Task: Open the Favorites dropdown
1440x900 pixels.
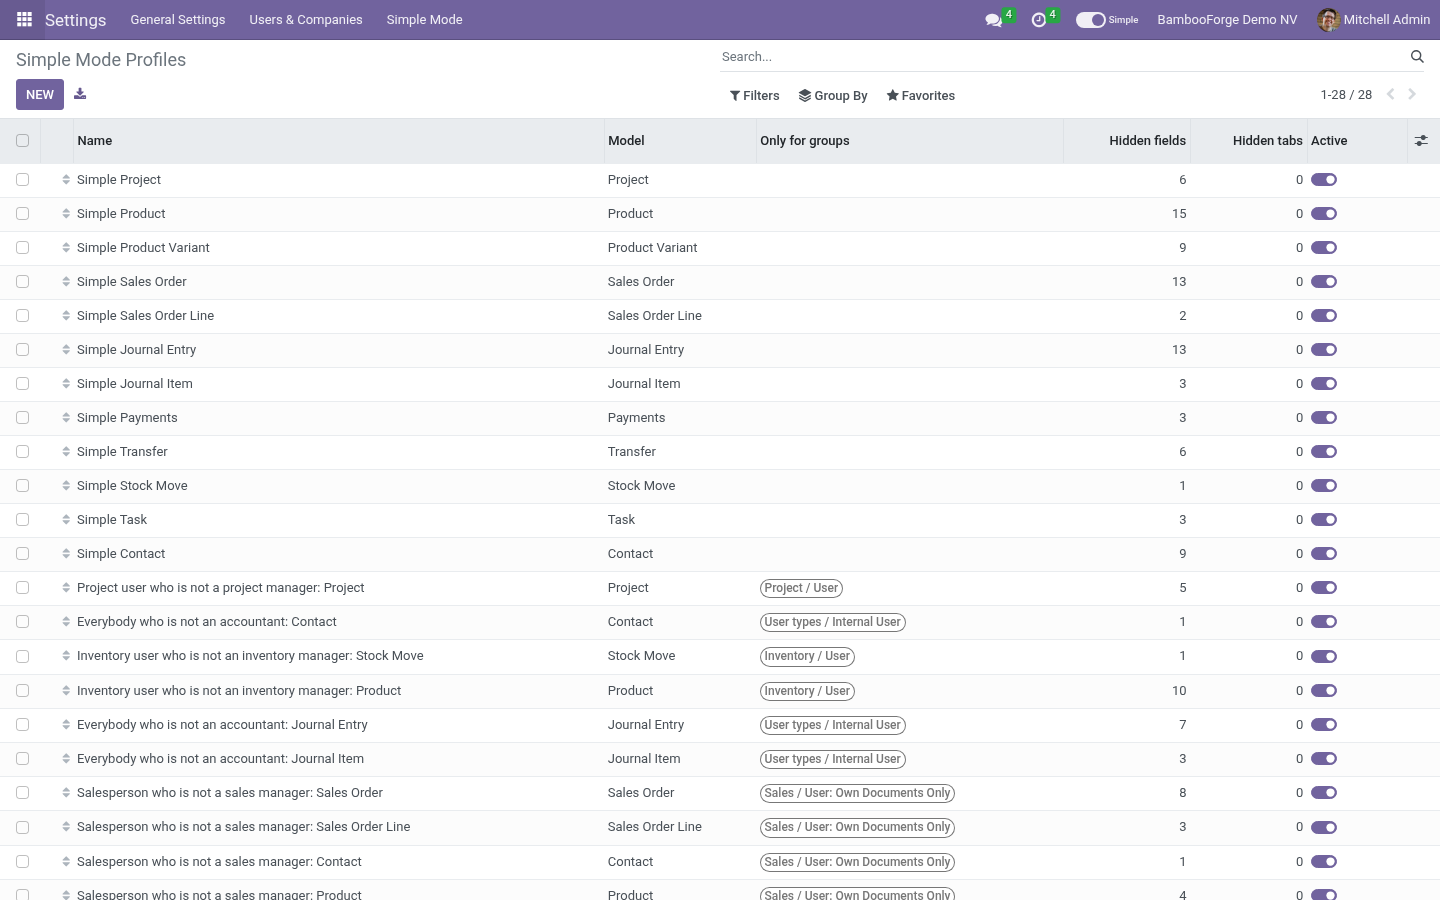Action: (x=921, y=96)
